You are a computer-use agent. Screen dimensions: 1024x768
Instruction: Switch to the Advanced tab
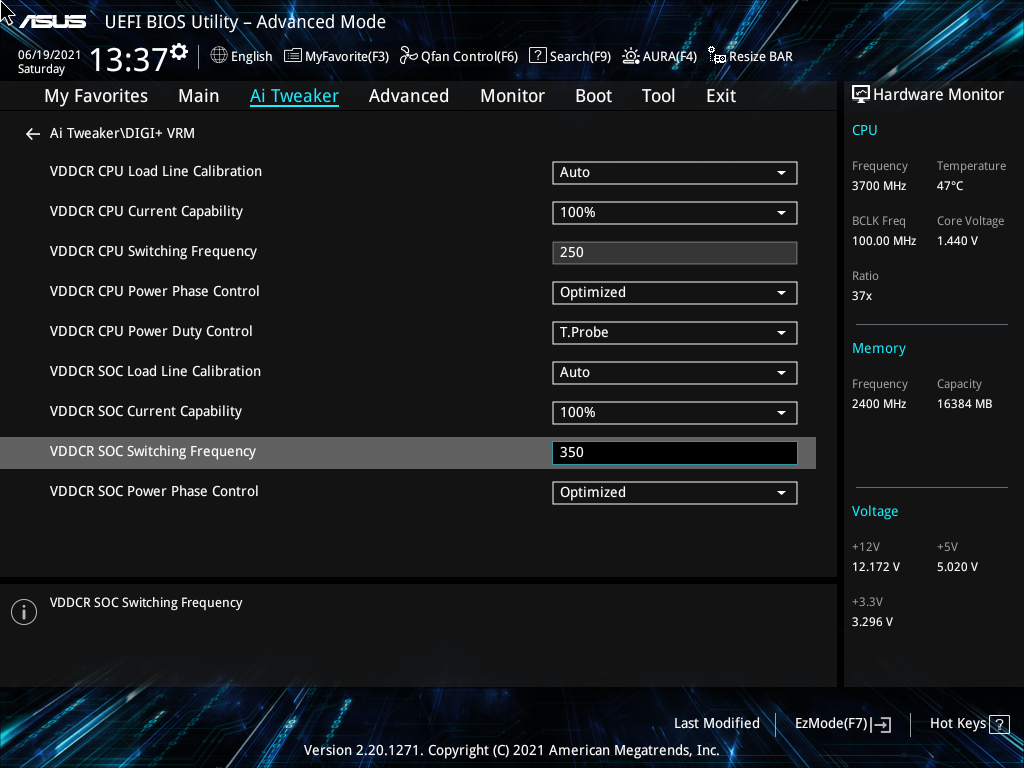click(x=409, y=96)
